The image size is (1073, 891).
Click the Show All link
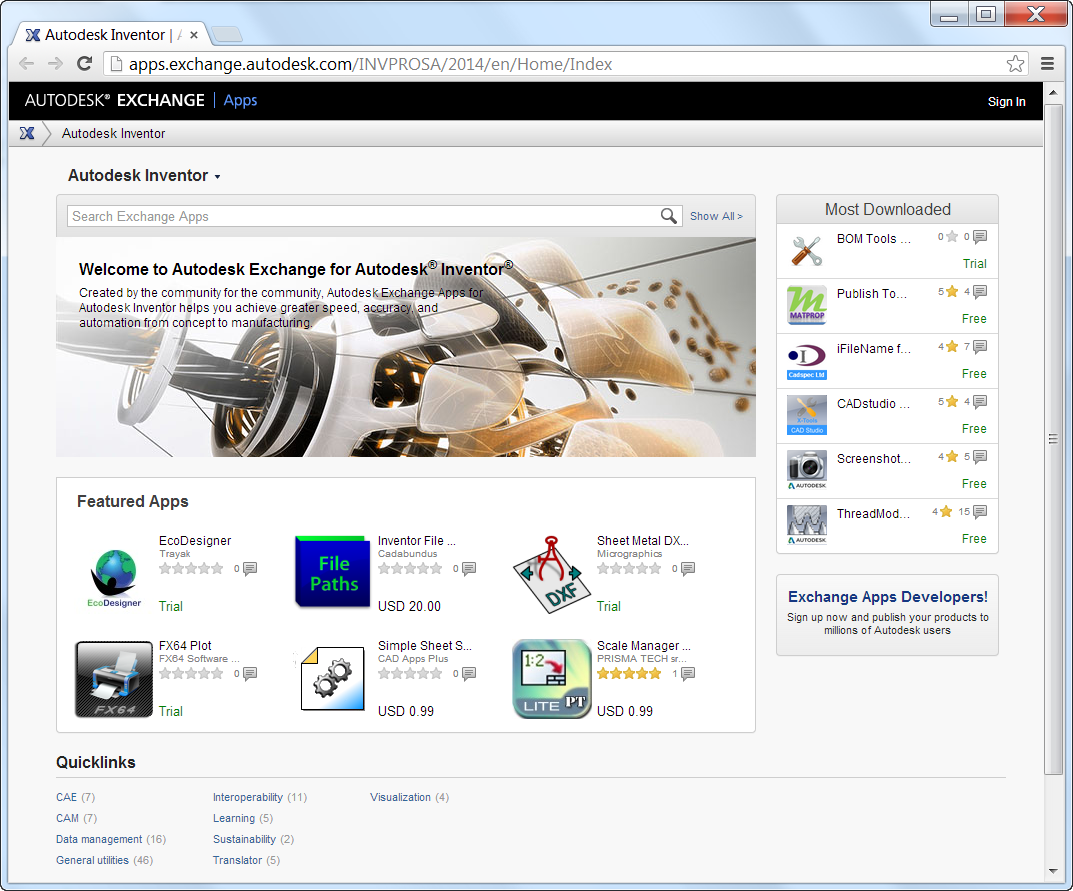[716, 216]
